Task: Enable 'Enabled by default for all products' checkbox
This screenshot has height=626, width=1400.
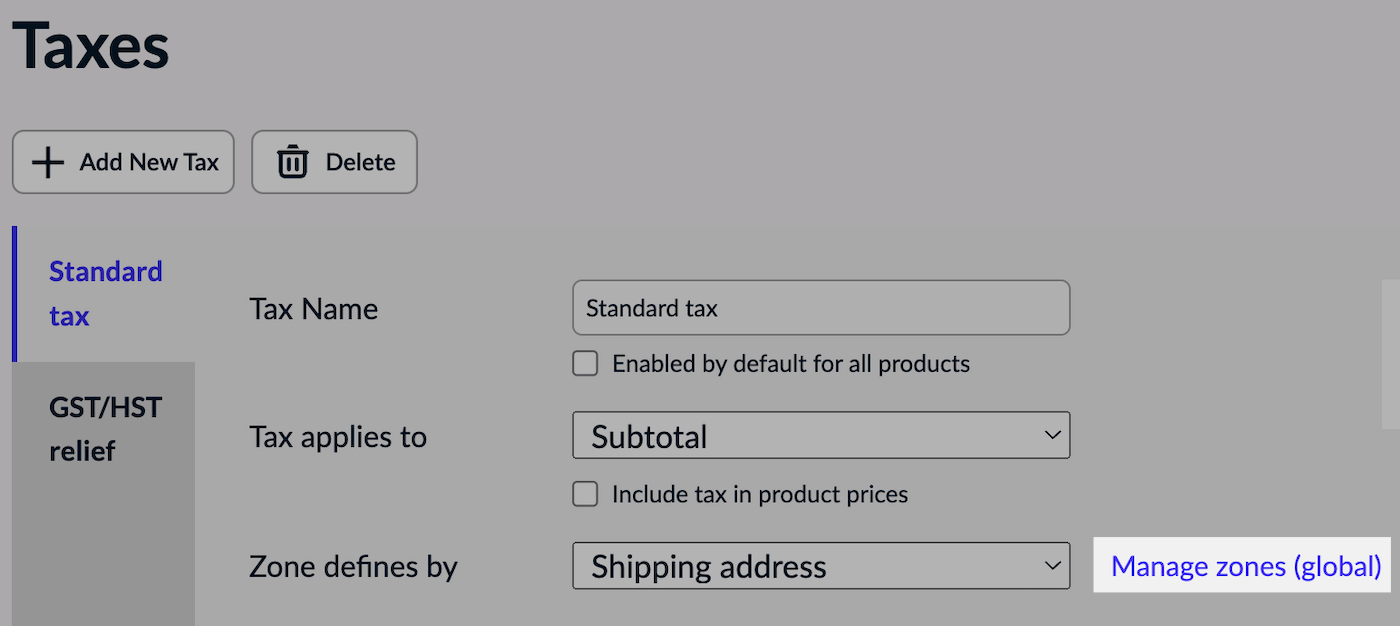Action: (585, 363)
